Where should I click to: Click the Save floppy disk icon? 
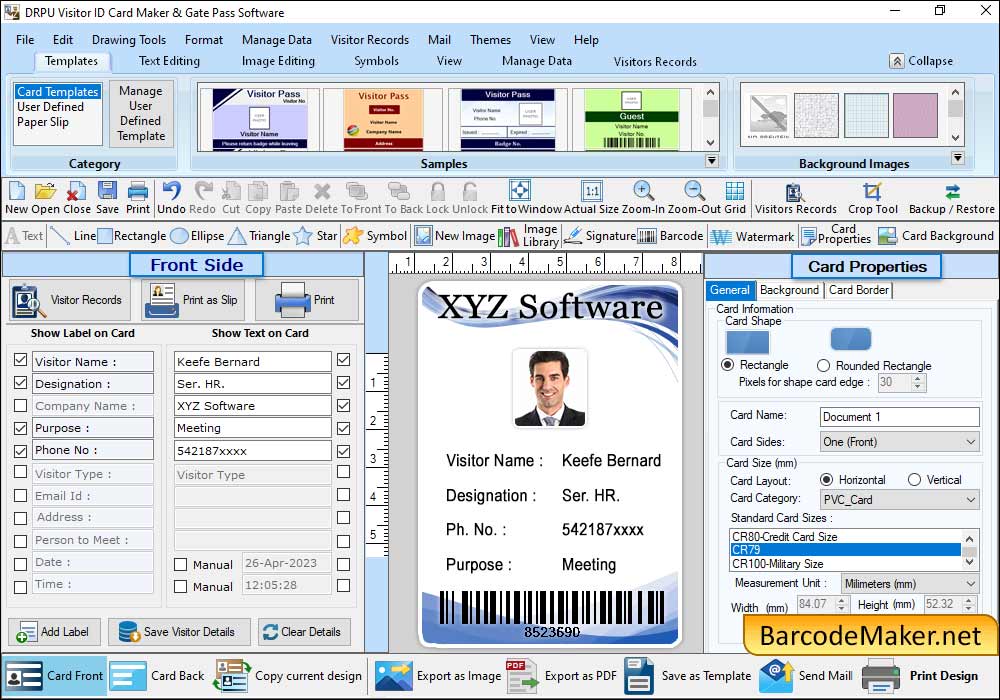(107, 191)
